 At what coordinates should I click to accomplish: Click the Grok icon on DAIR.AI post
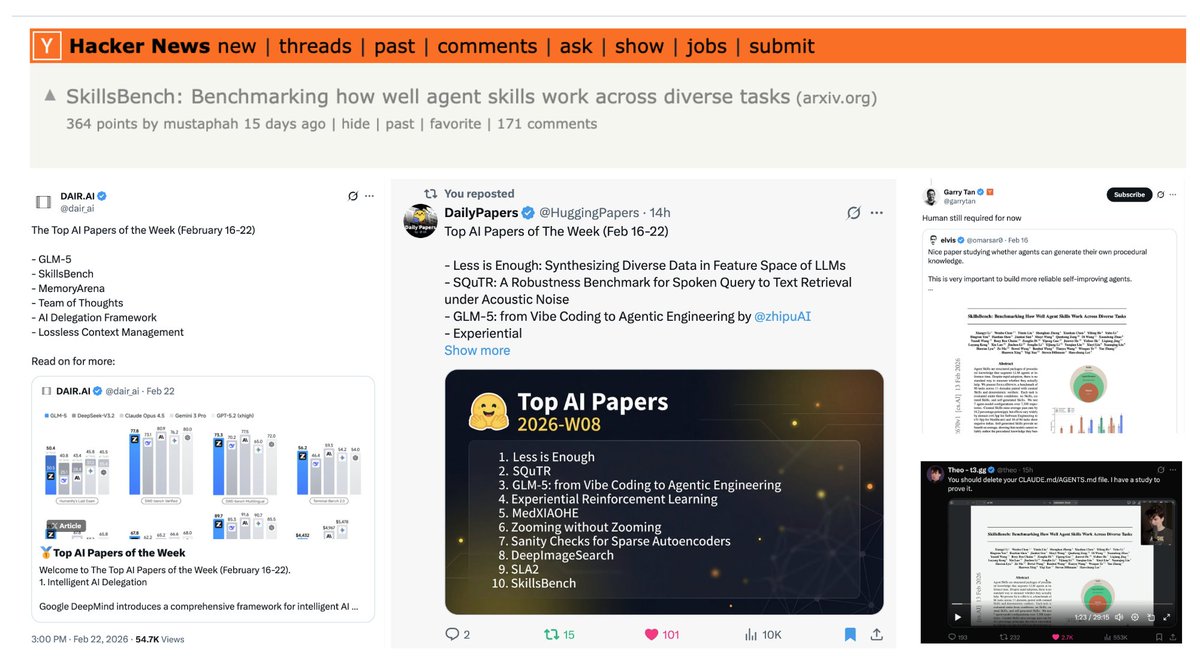tap(353, 196)
